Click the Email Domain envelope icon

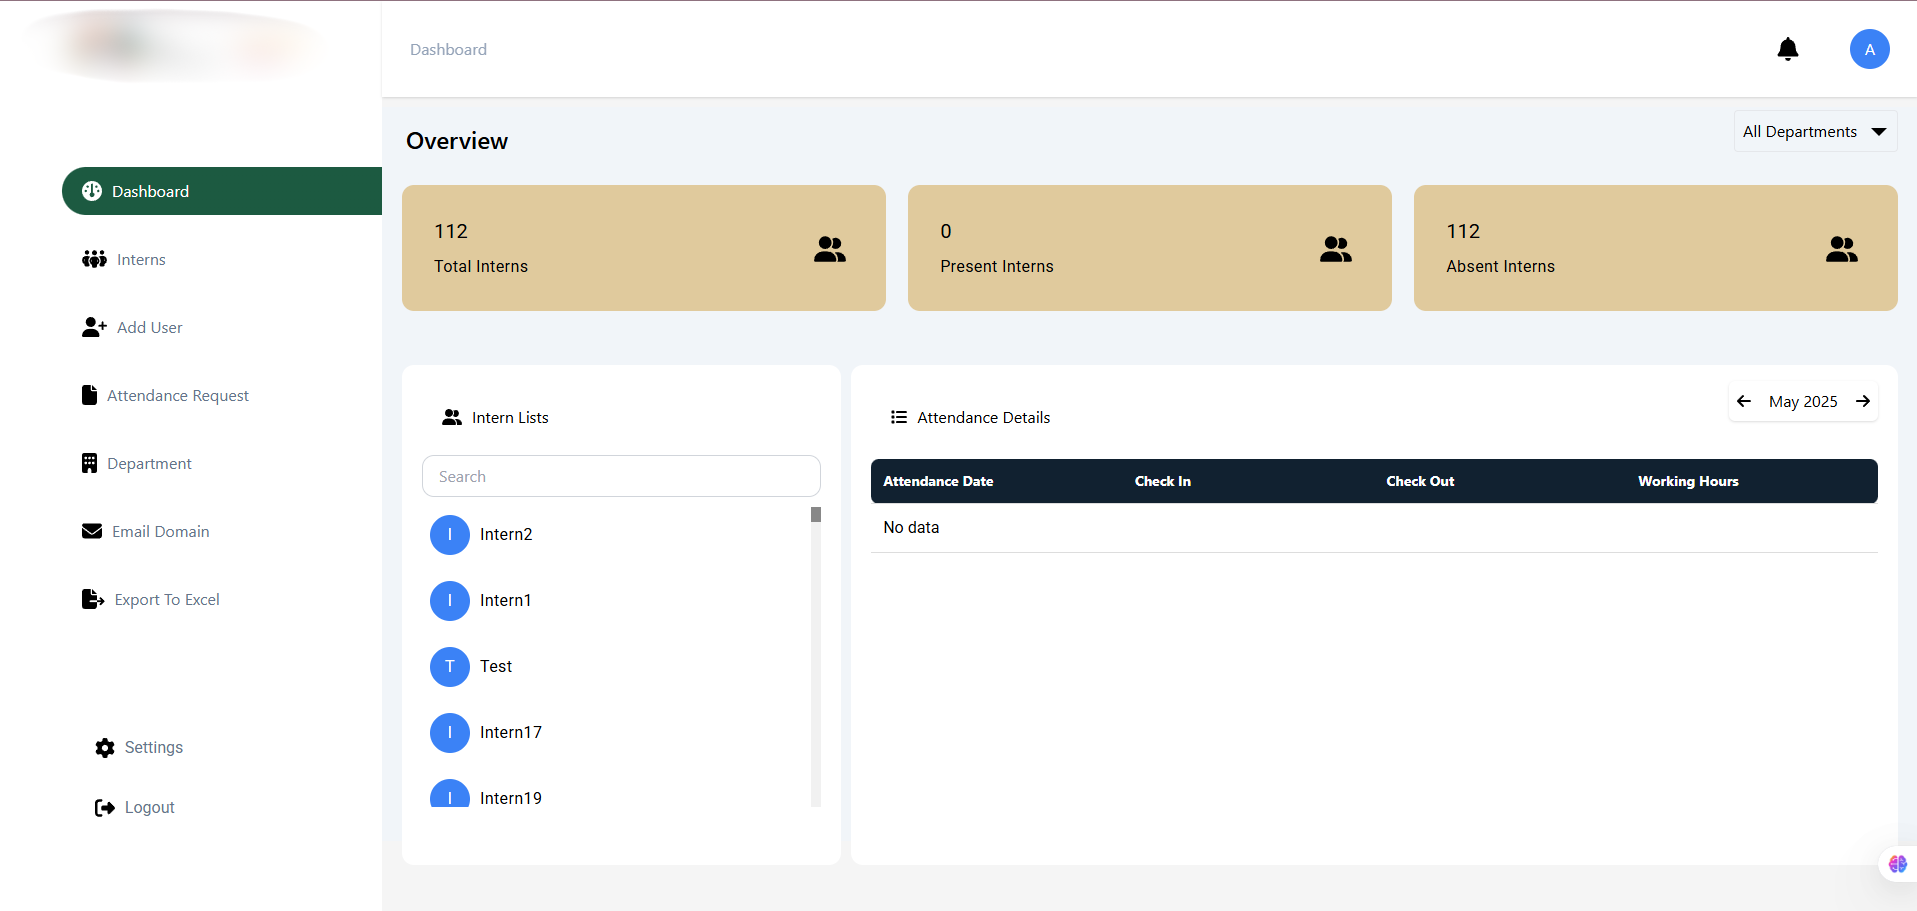click(x=92, y=531)
